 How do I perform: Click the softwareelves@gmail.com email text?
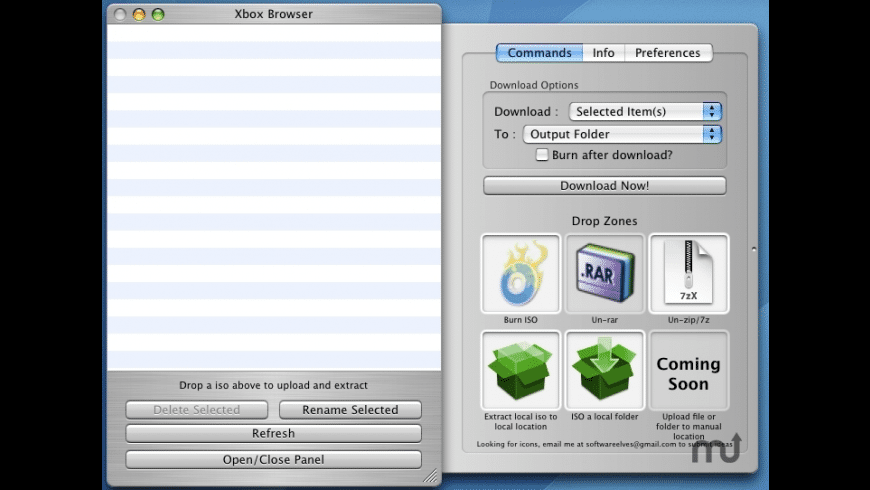tap(631, 444)
